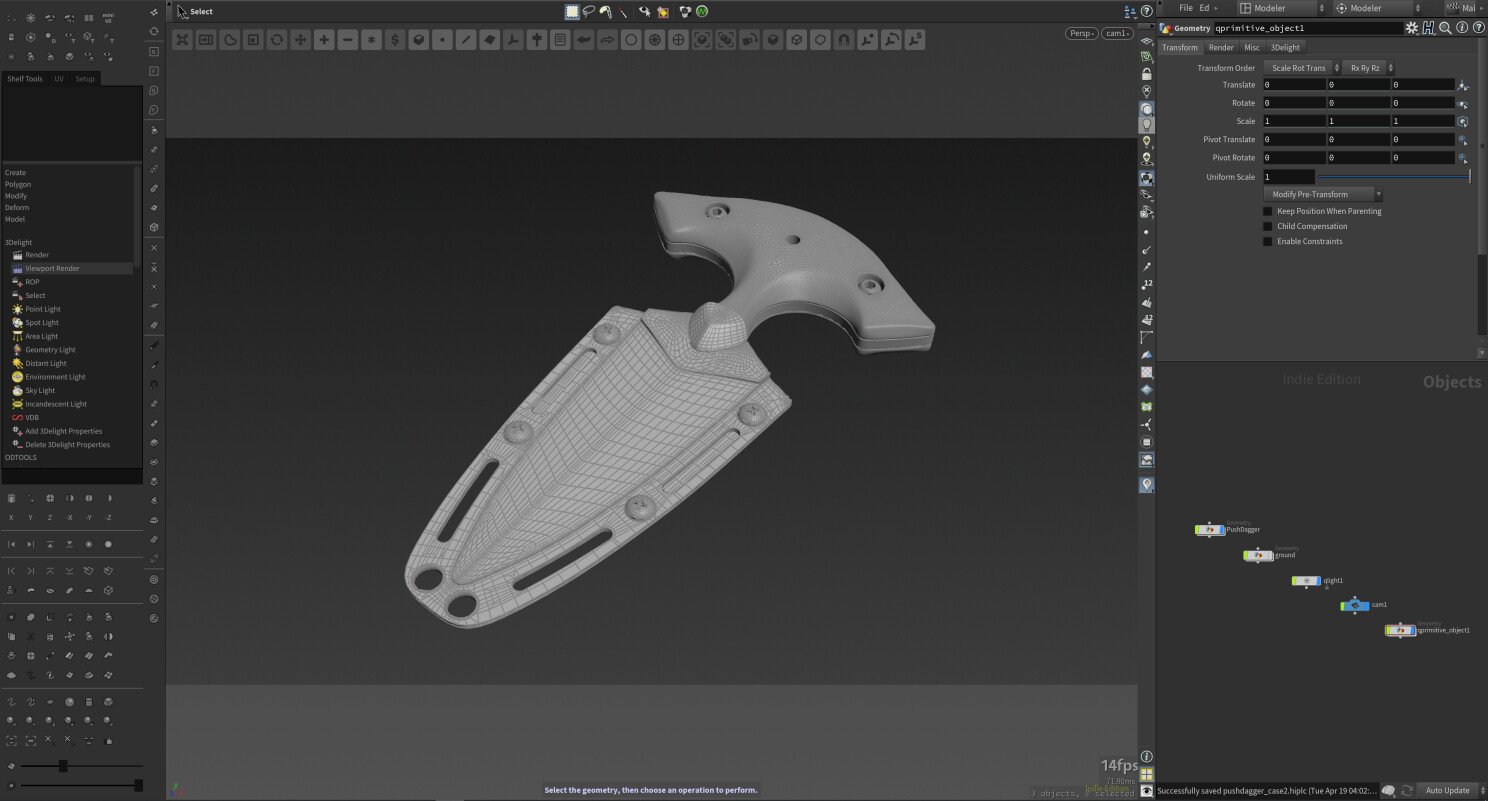Image resolution: width=1488 pixels, height=801 pixels.
Task: Click the Render clapperboard shelf tool
Action: point(31,255)
